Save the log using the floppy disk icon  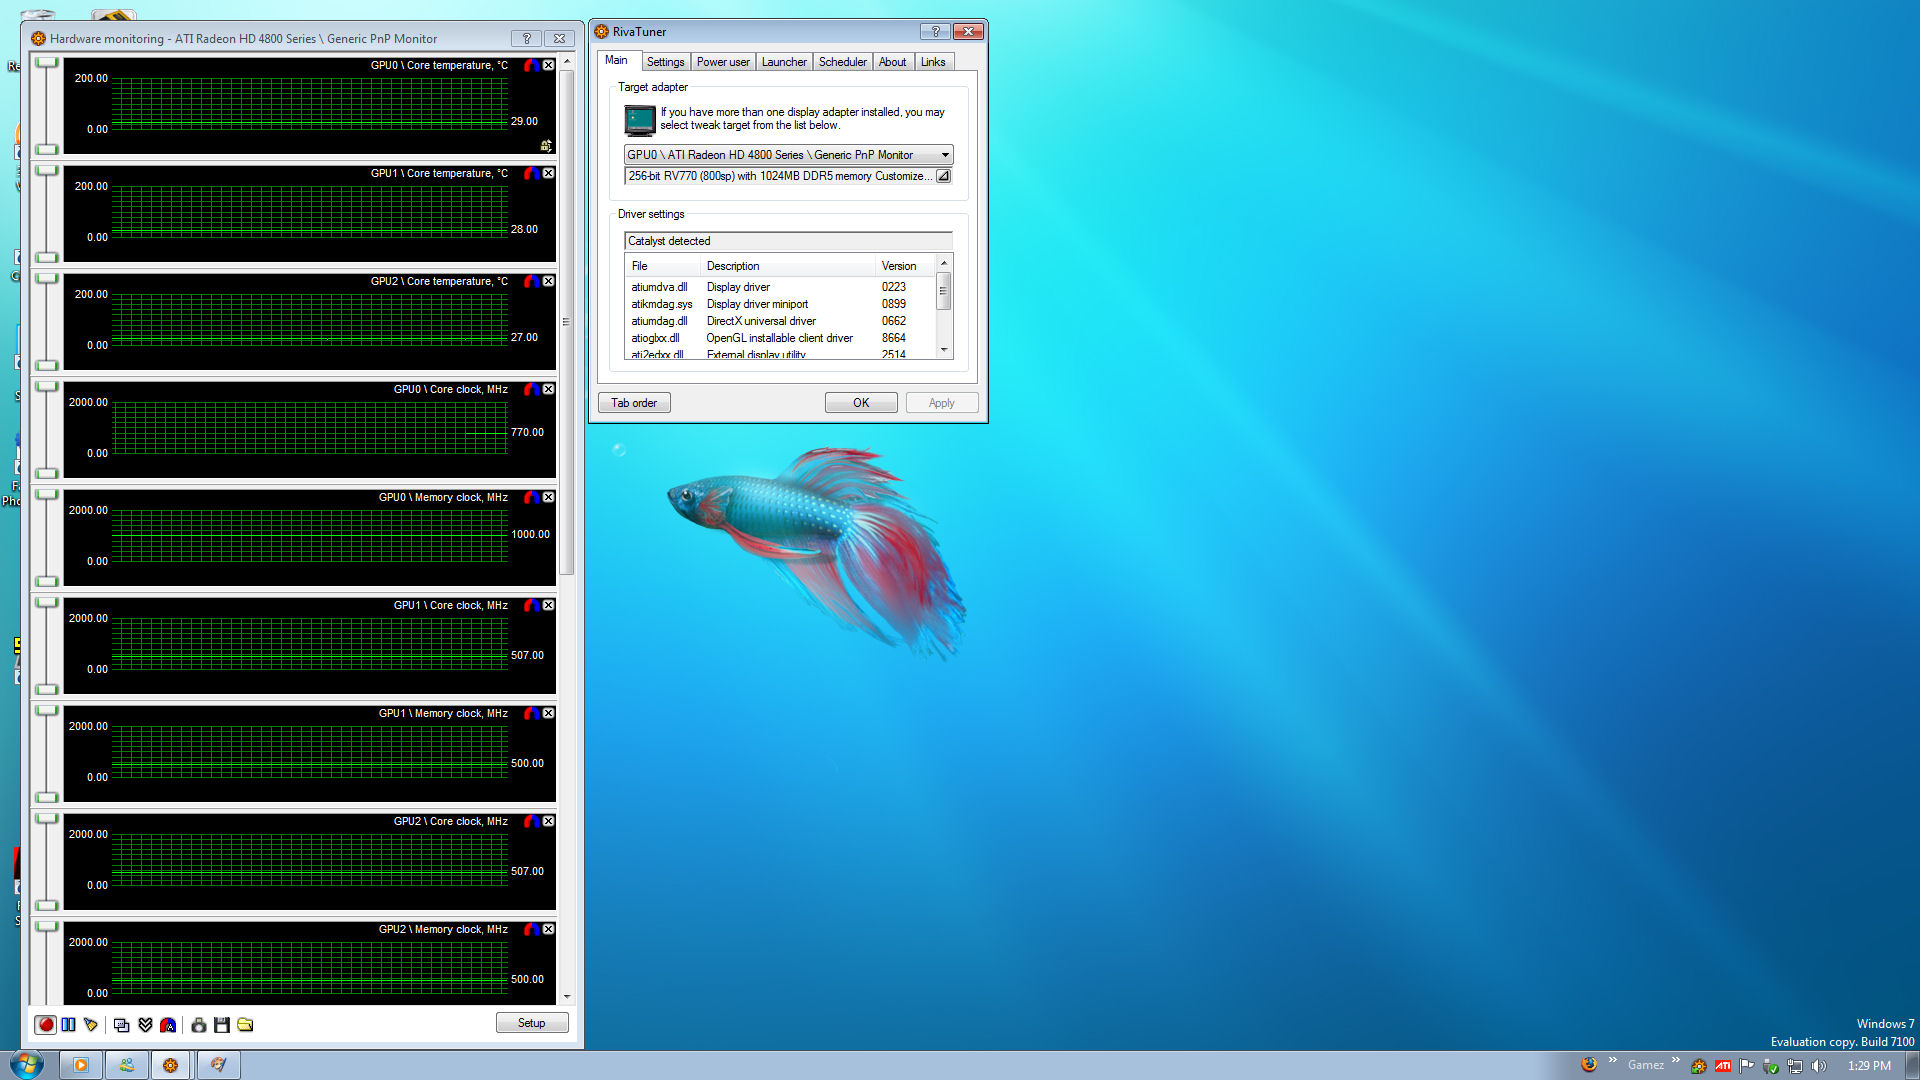(222, 1025)
